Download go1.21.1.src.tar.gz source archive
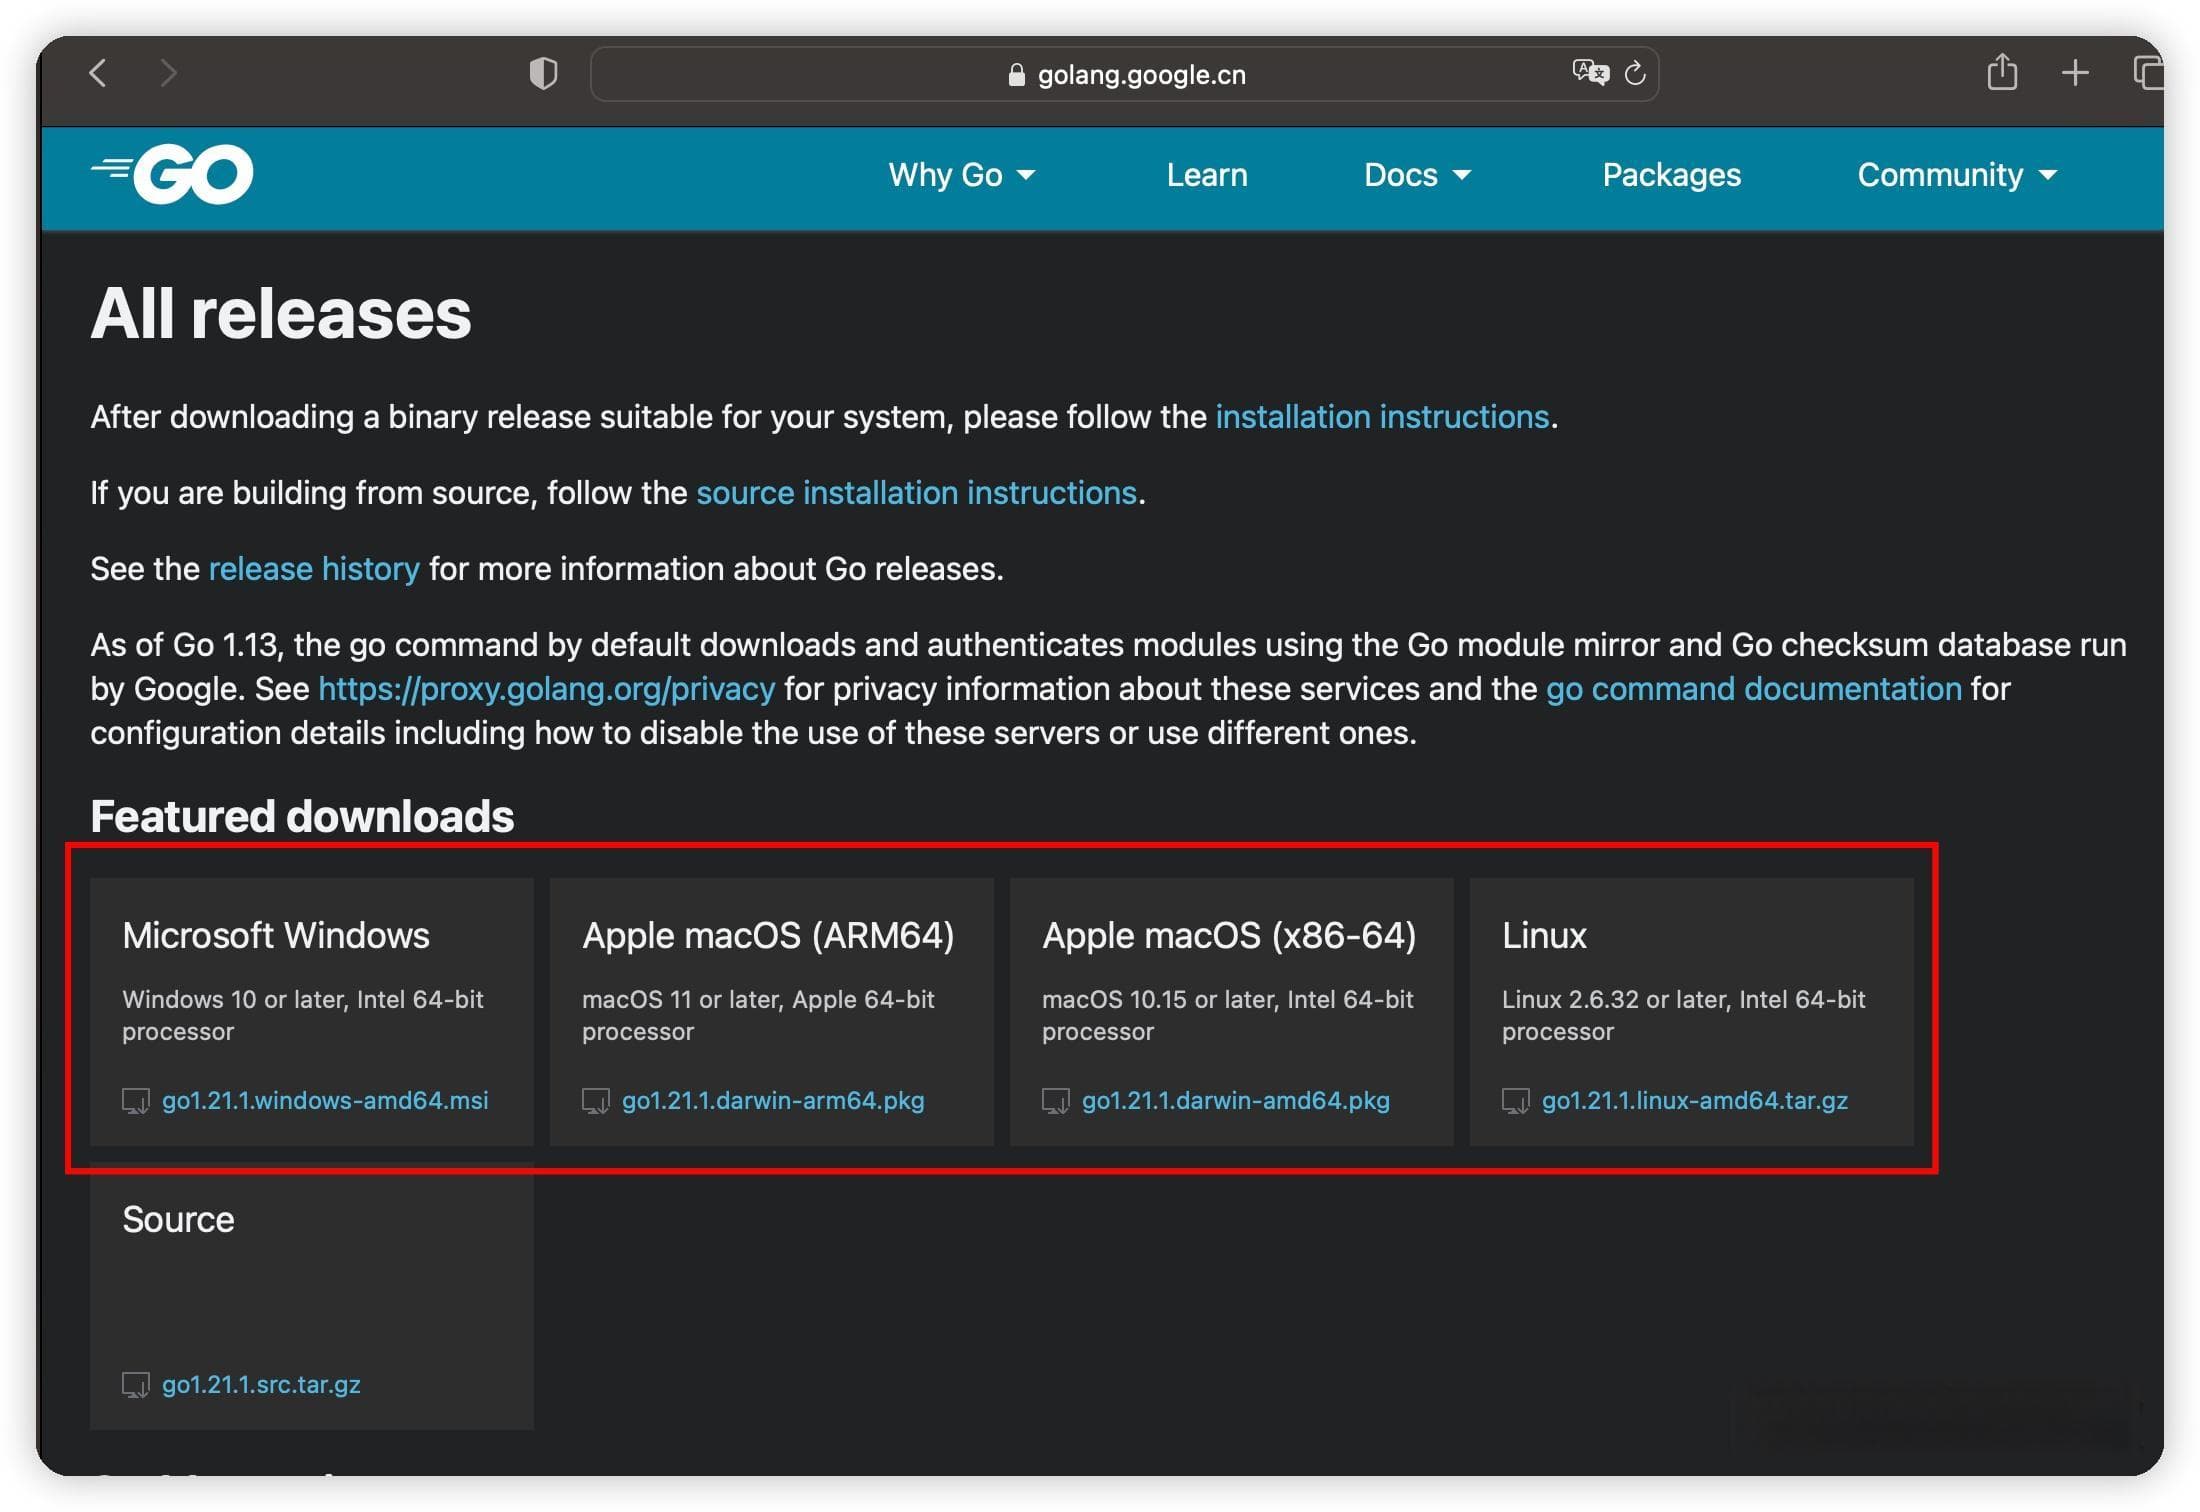This screenshot has height=1512, width=2200. [261, 1385]
